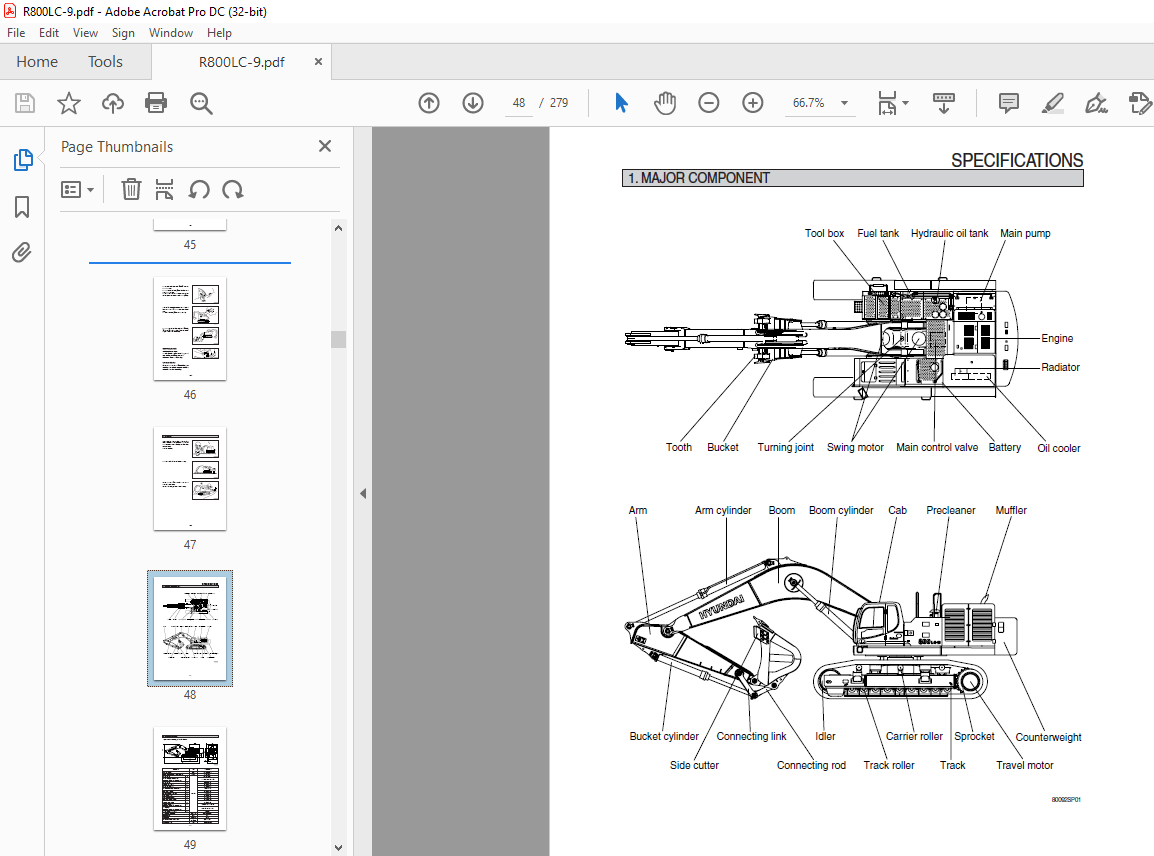Viewport: 1154px width, 856px height.
Task: Open Page Thumbnails sidebar icon
Action: tap(23, 160)
